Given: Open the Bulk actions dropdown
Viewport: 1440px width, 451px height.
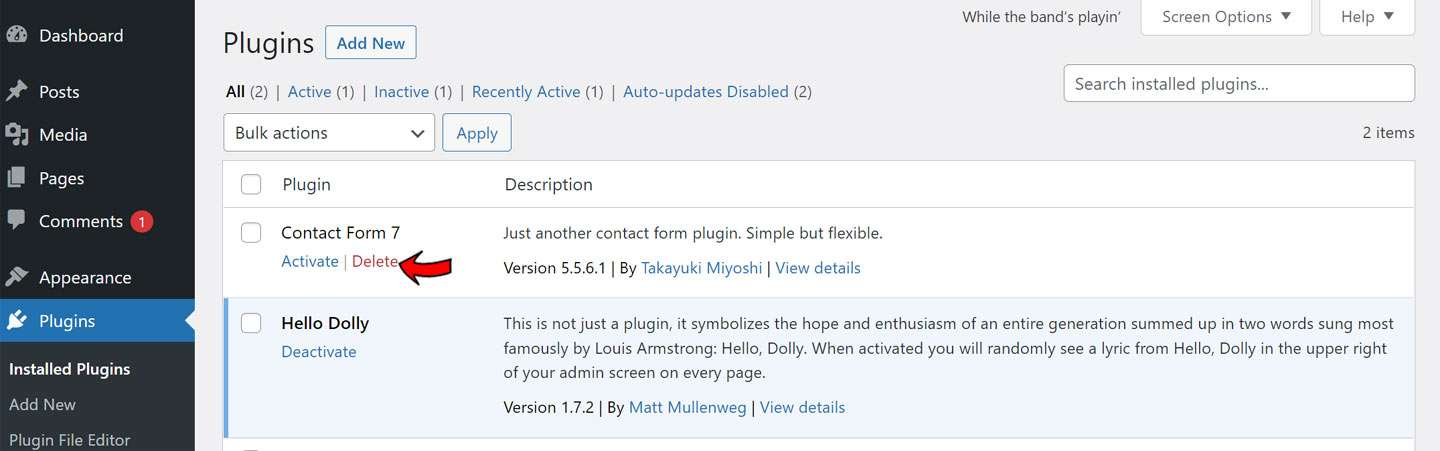Looking at the screenshot, I should pos(329,133).
